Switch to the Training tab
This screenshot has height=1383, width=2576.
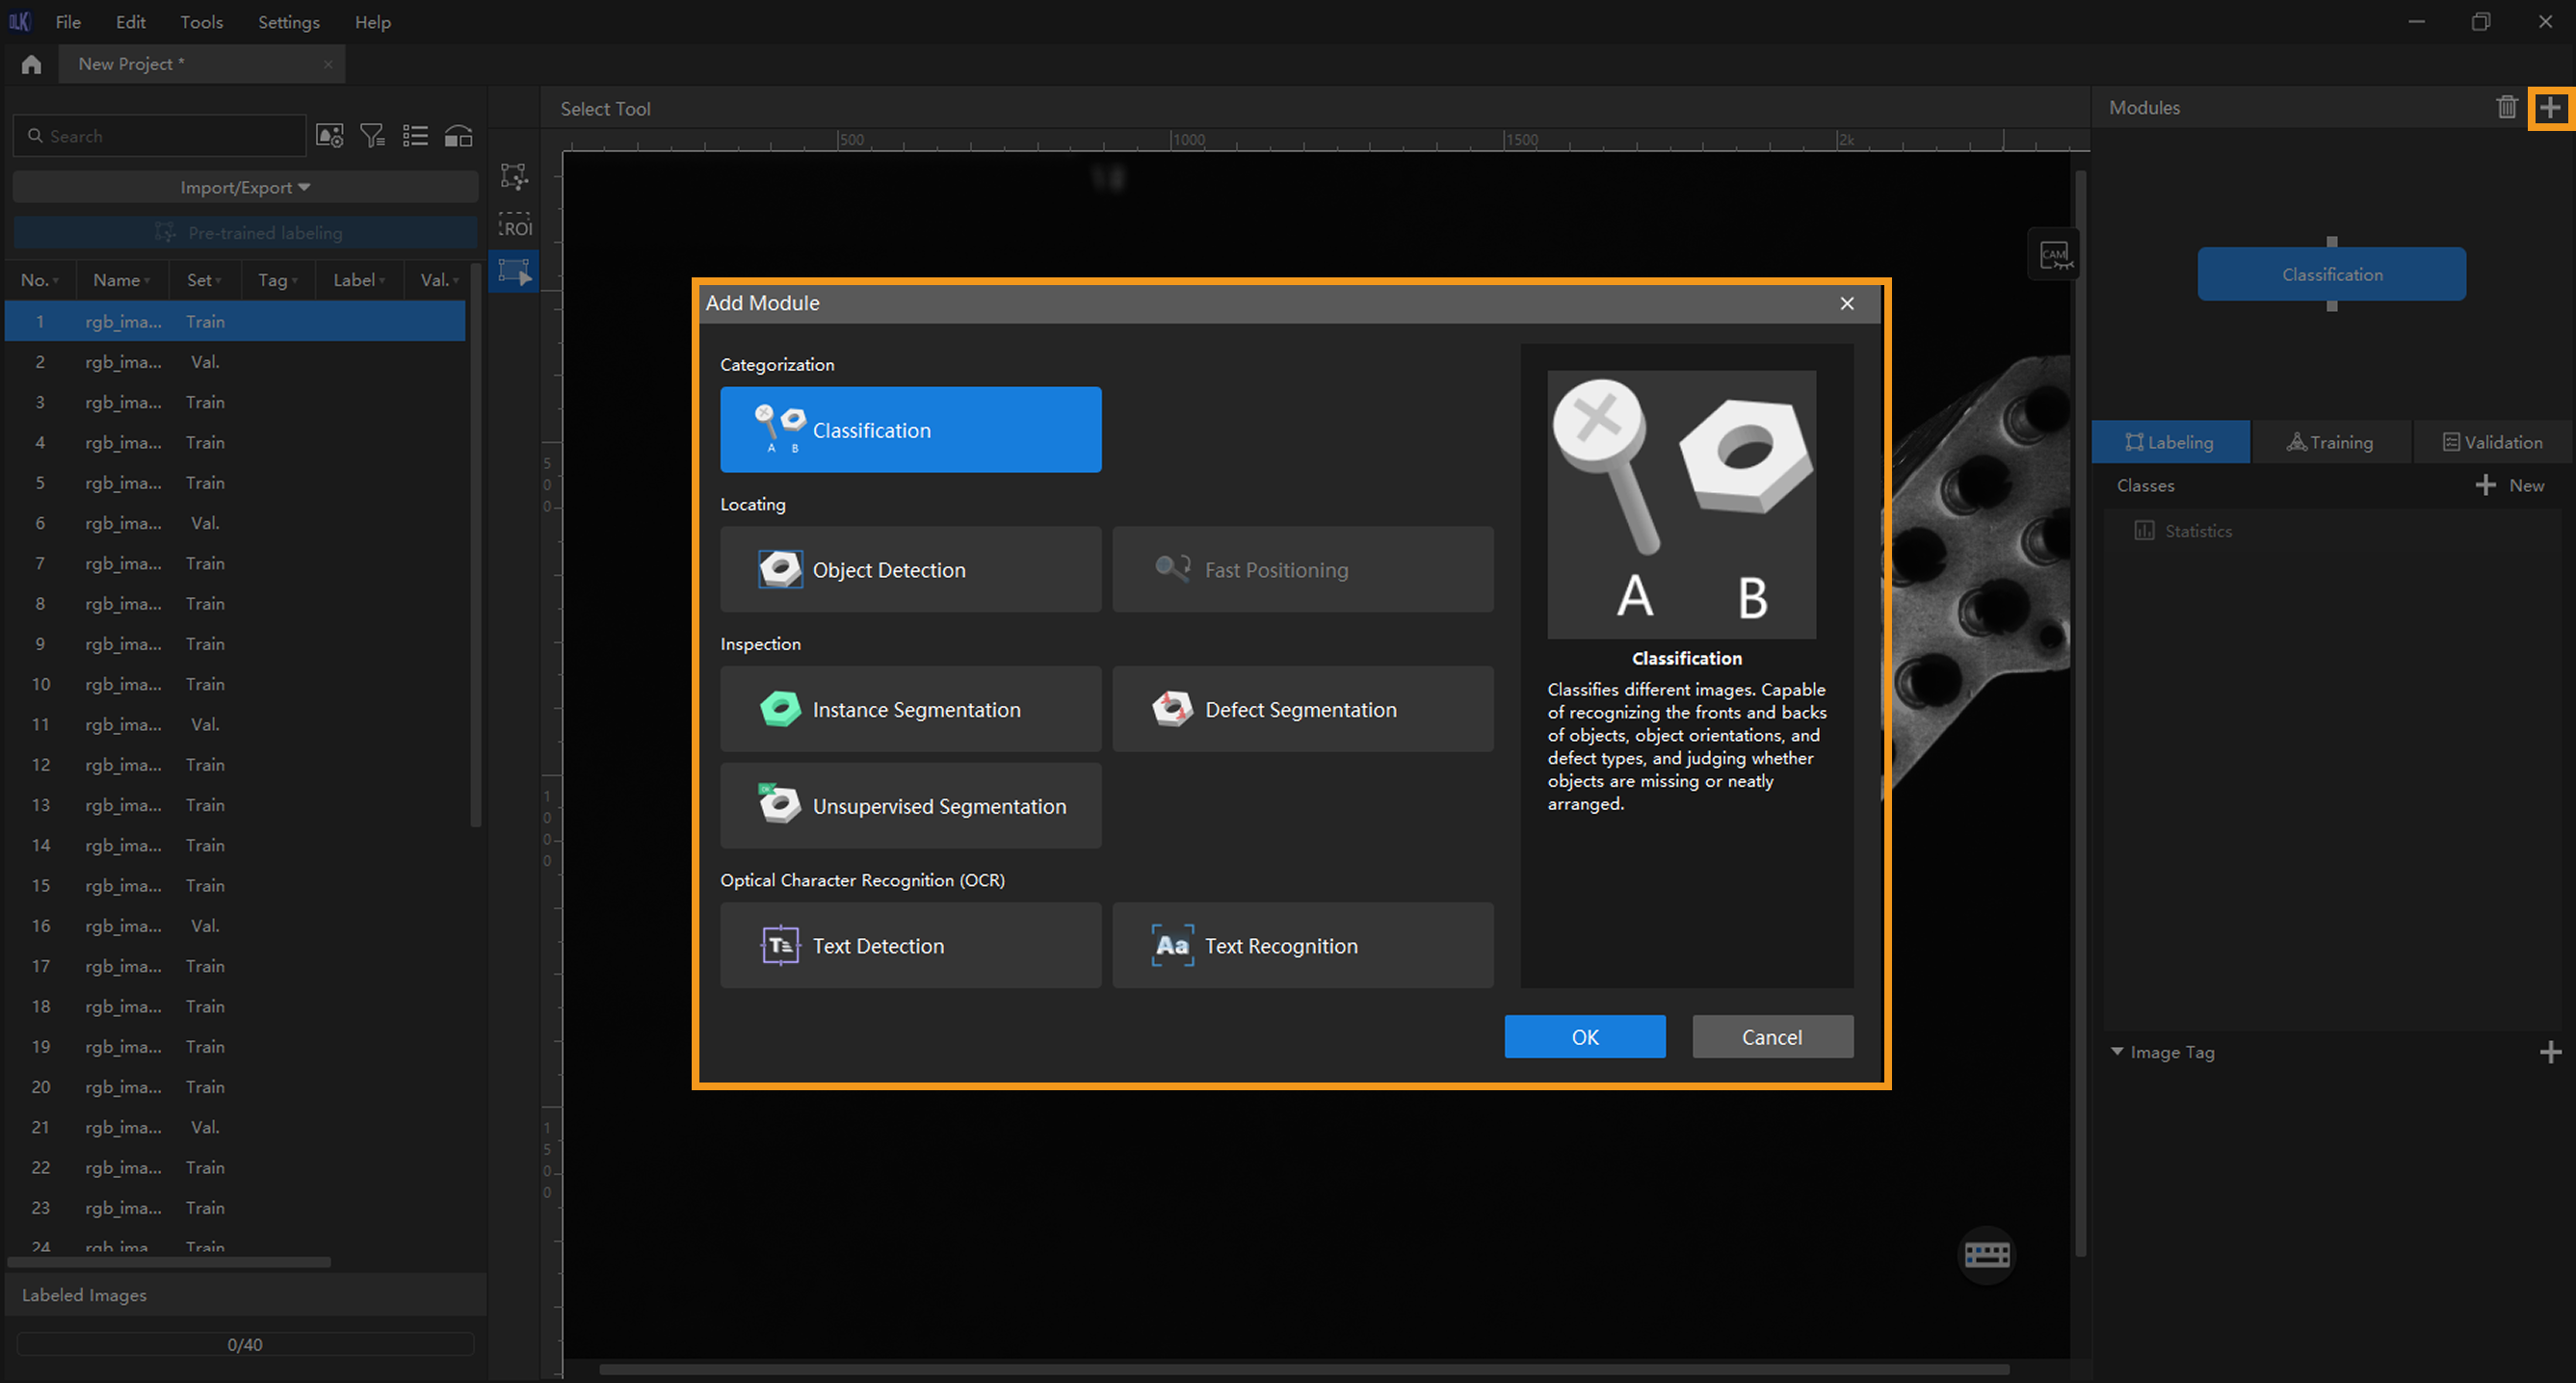tap(2330, 442)
